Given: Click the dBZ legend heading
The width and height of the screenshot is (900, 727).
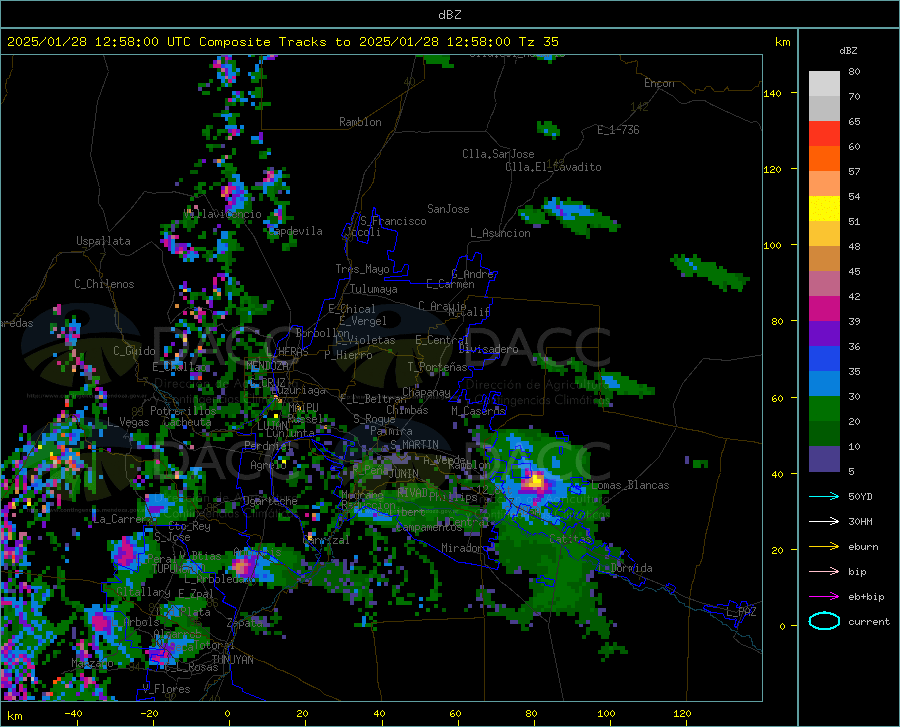Looking at the screenshot, I should pos(848,50).
